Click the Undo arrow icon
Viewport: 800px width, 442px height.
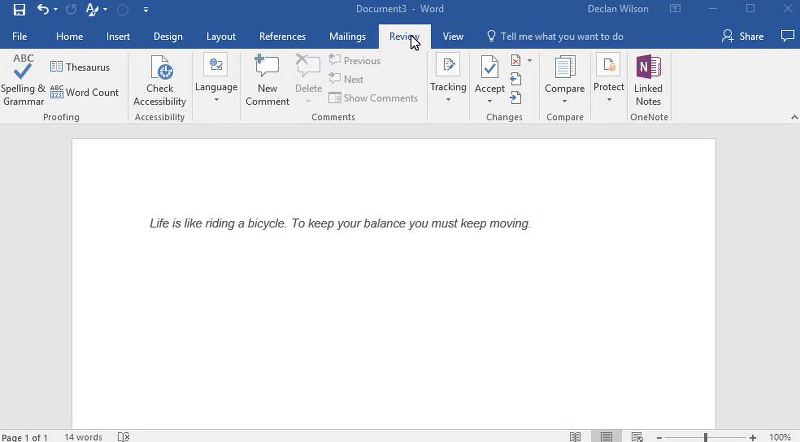(43, 10)
